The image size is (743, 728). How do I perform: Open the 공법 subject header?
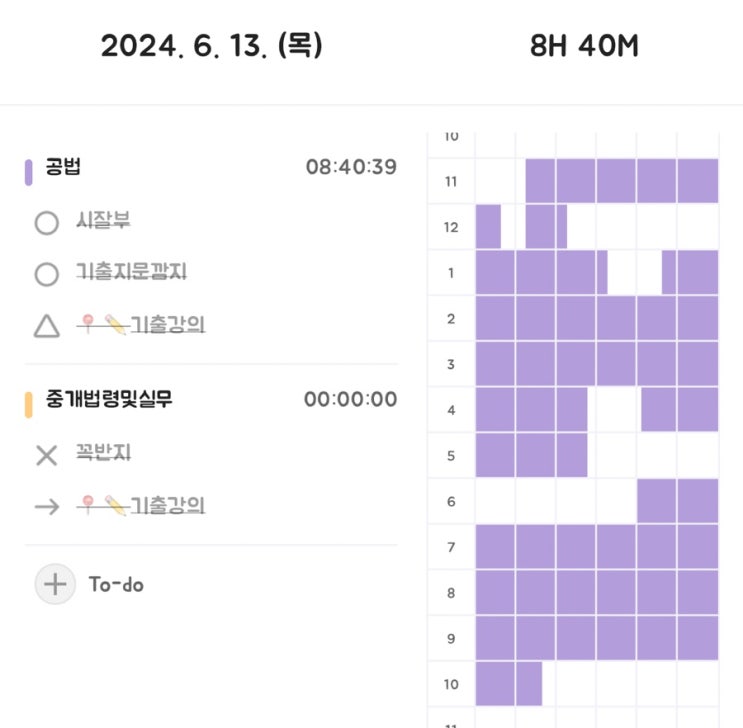[x=63, y=166]
